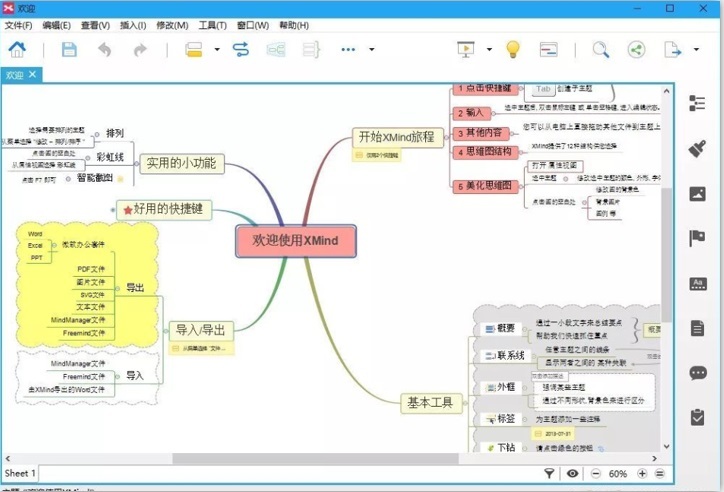The height and width of the screenshot is (492, 724).
Task: Select the central topic 欢迎使用XMind
Action: click(296, 240)
